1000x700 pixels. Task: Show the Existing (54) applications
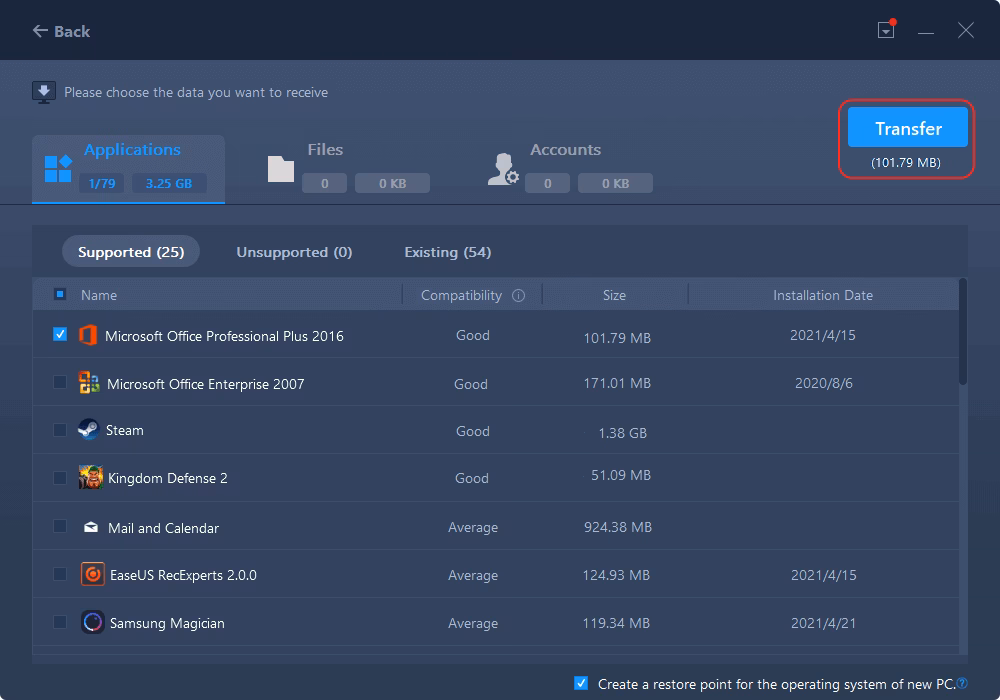[448, 252]
